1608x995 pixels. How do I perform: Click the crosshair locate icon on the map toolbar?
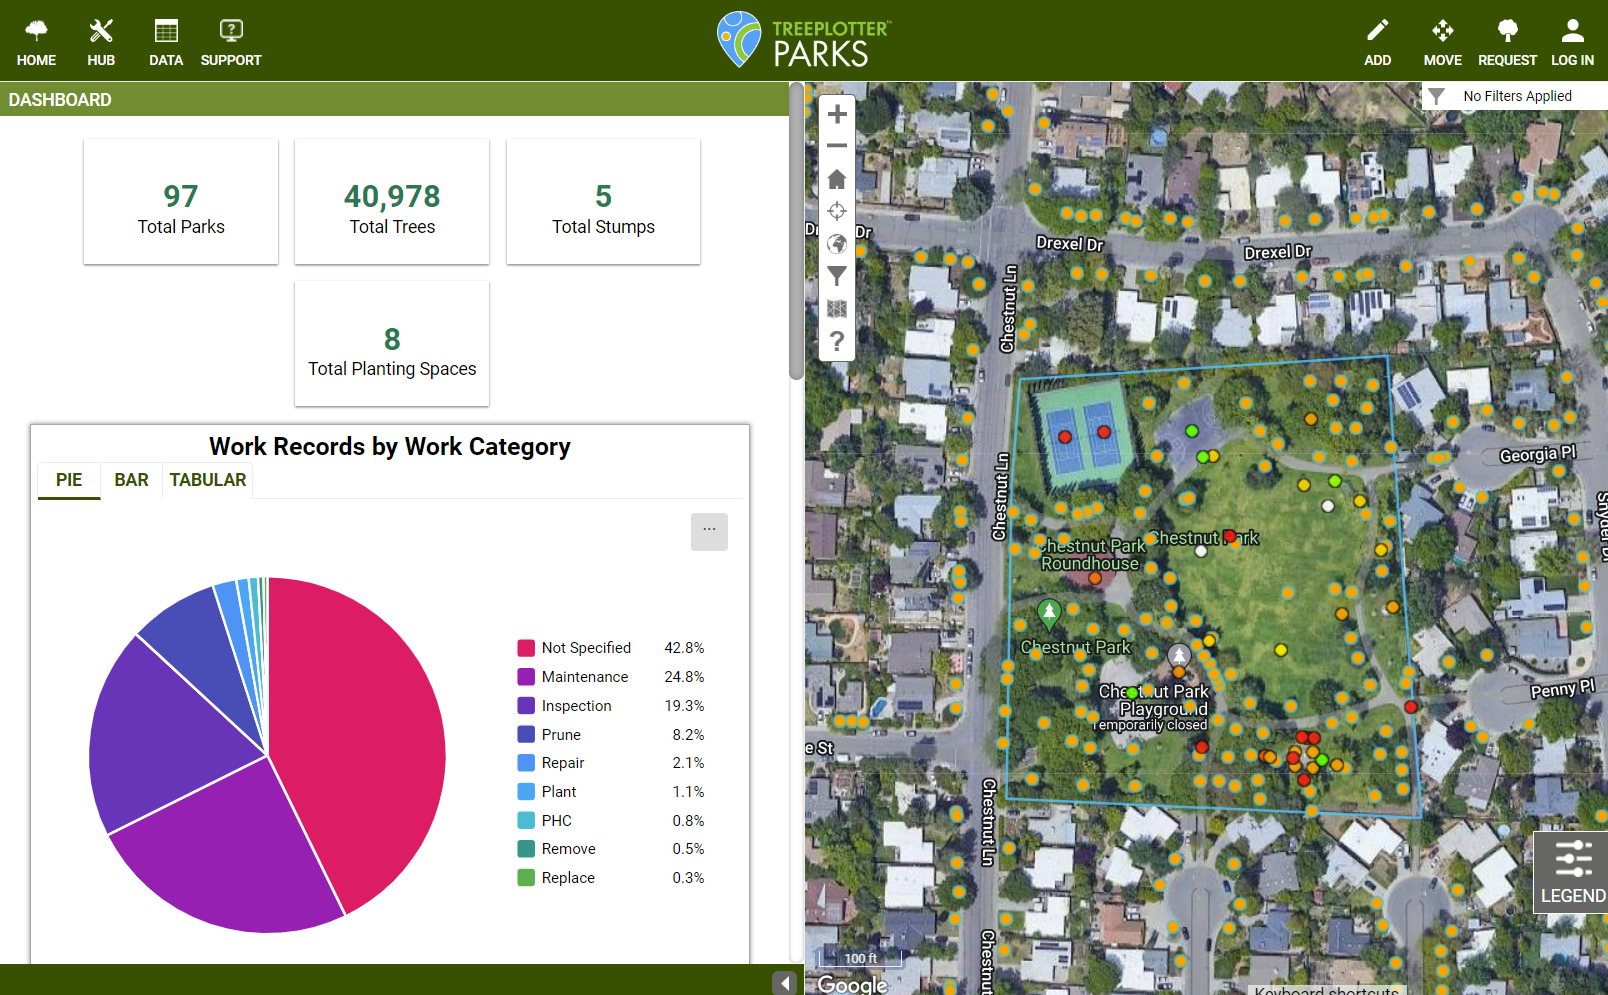coord(836,211)
